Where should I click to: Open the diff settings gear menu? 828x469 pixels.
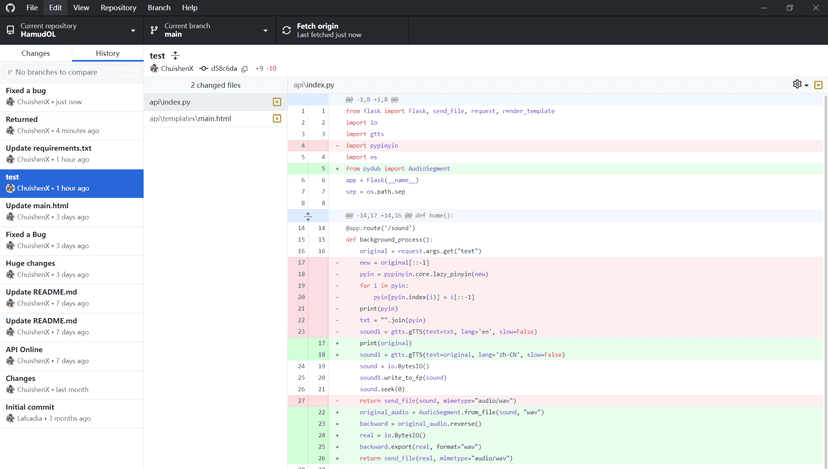click(x=799, y=85)
